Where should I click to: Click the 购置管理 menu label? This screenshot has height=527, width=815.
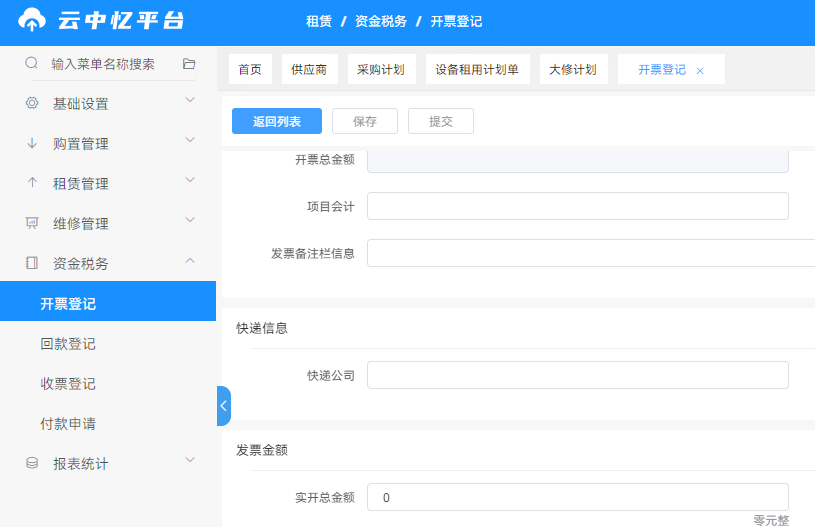coord(81,144)
